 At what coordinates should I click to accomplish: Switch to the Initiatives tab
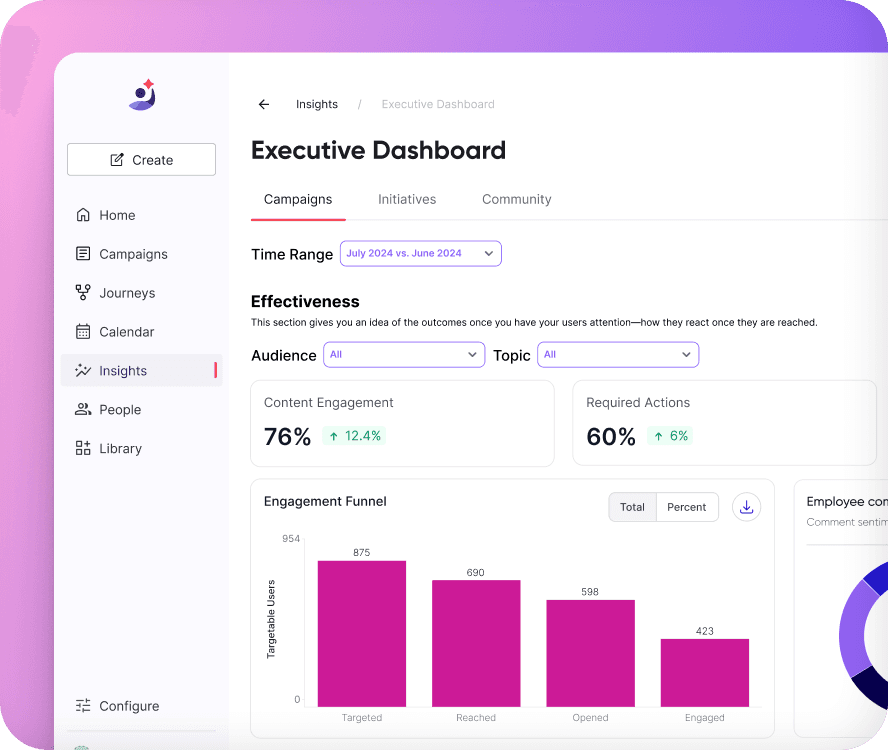(407, 199)
